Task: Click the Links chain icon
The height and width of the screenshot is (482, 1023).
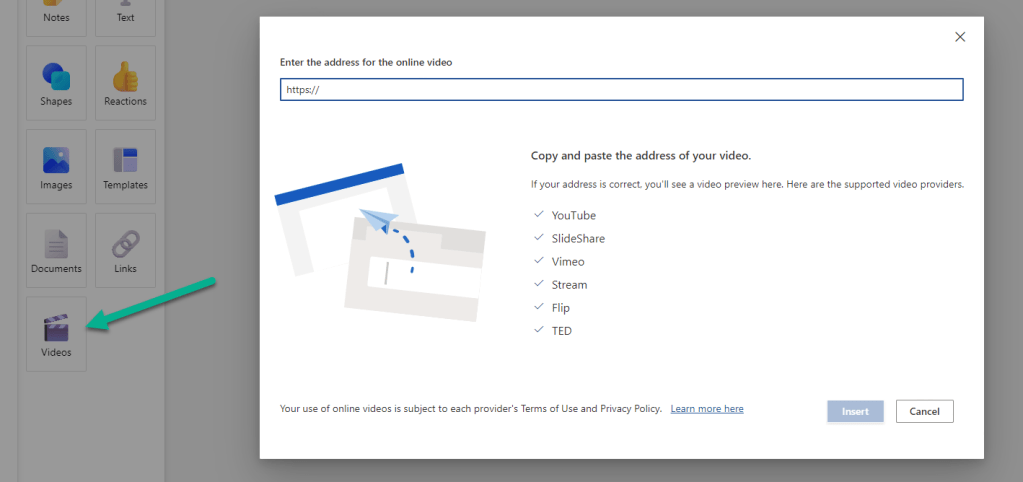Action: (x=125, y=245)
